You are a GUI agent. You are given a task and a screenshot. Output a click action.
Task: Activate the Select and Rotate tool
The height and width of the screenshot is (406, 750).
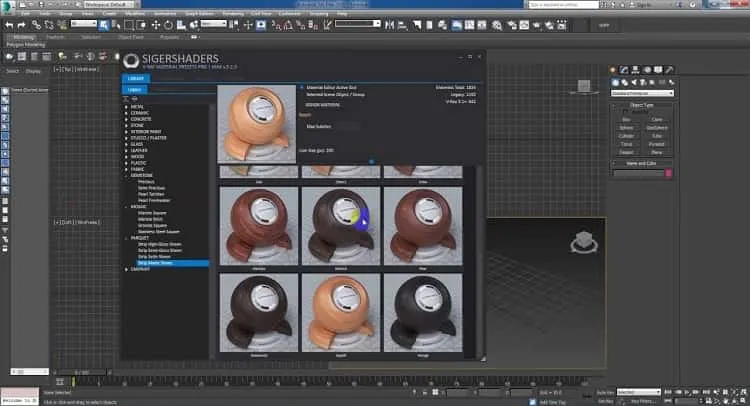pos(168,25)
